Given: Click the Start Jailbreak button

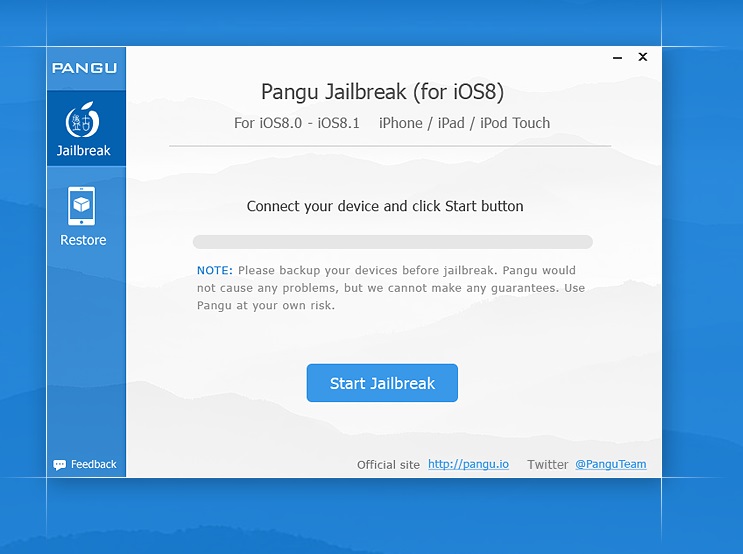Looking at the screenshot, I should (382, 383).
